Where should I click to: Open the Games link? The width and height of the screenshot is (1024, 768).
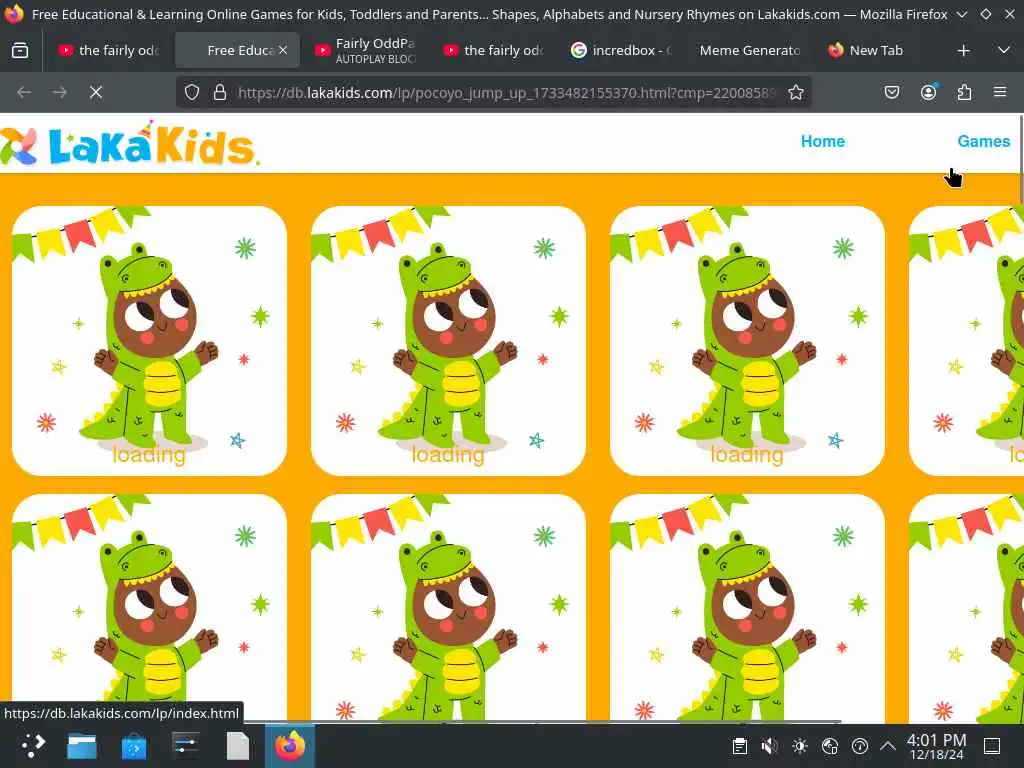pyautogui.click(x=984, y=141)
